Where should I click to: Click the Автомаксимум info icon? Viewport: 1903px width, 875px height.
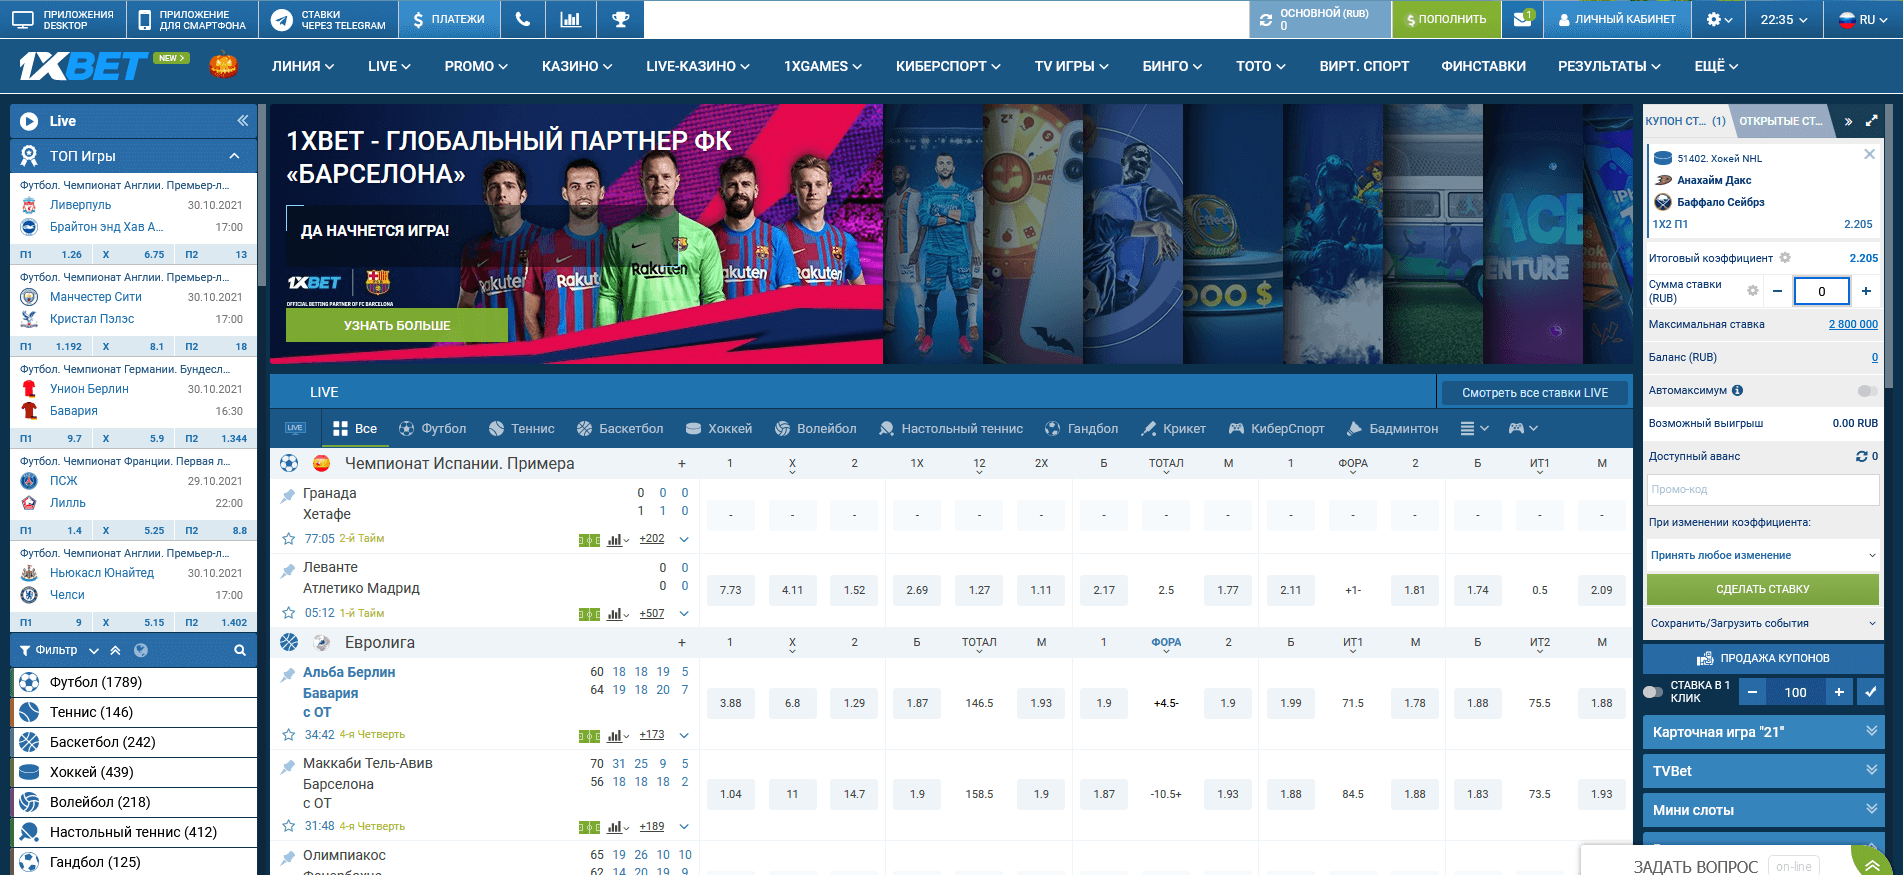1737,390
